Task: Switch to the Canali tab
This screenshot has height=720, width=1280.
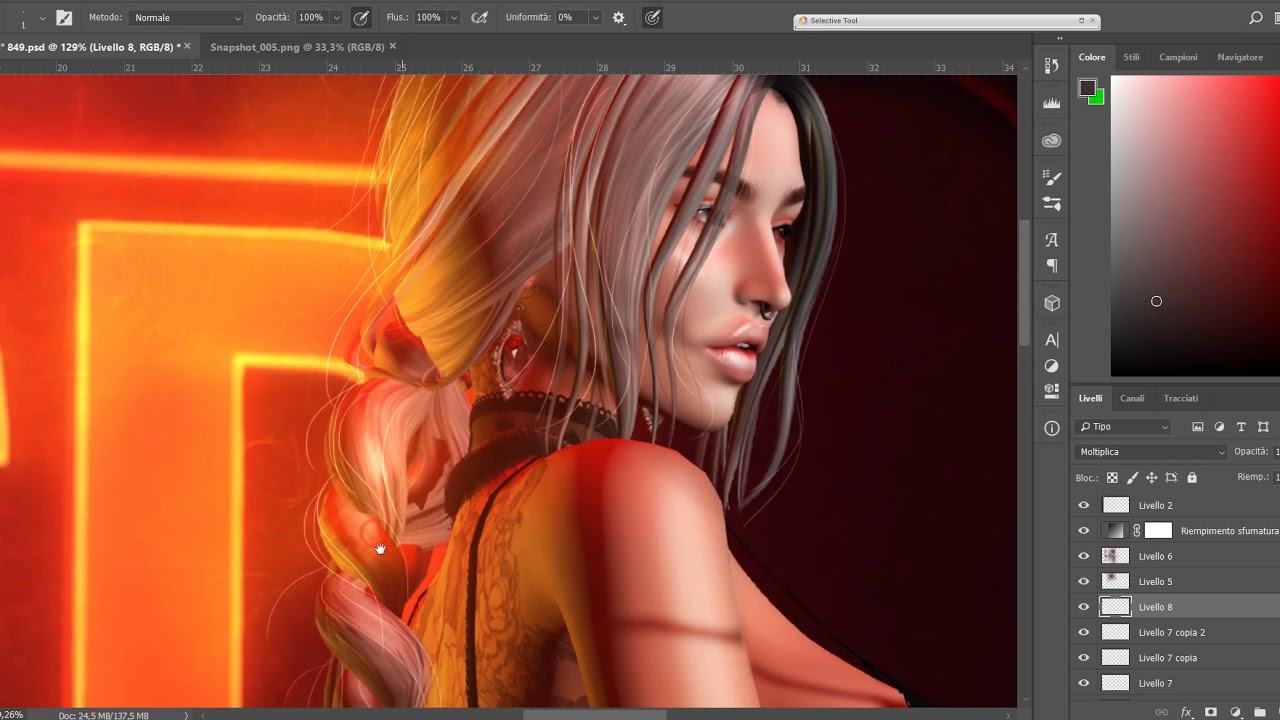Action: coord(1132,398)
